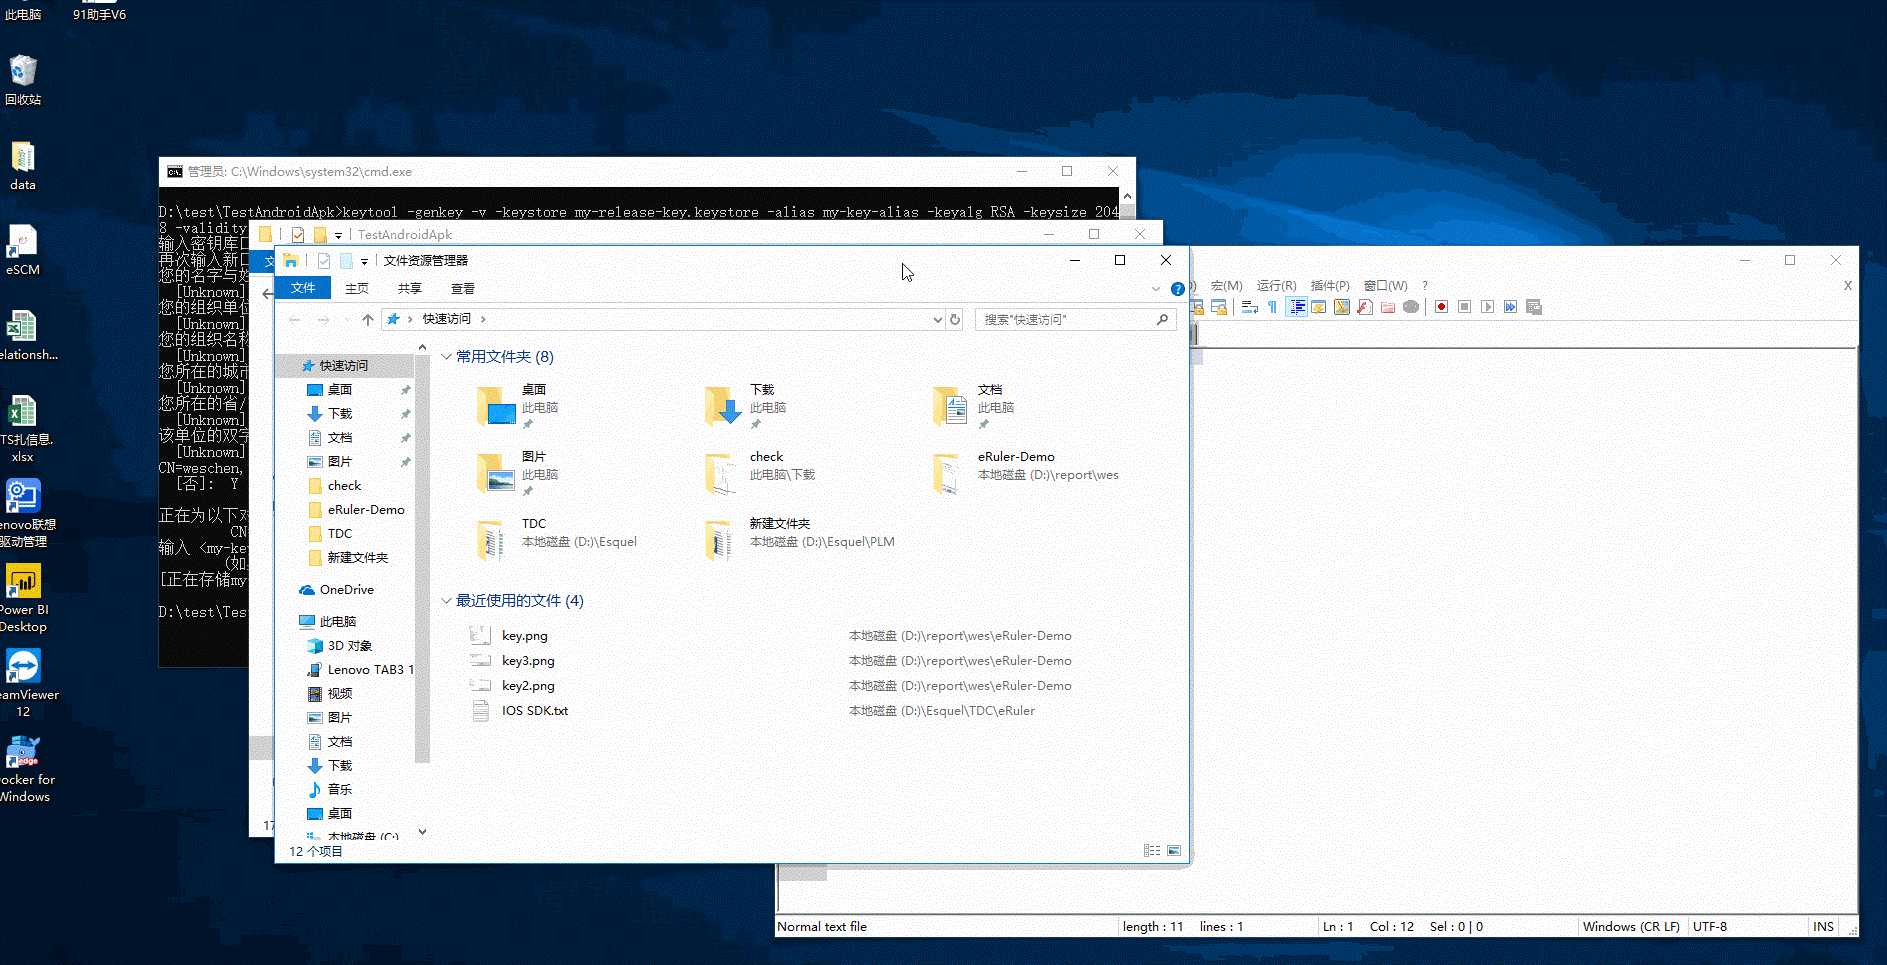Run macro multiple times in Notepad++
The width and height of the screenshot is (1887, 965).
[1510, 307]
